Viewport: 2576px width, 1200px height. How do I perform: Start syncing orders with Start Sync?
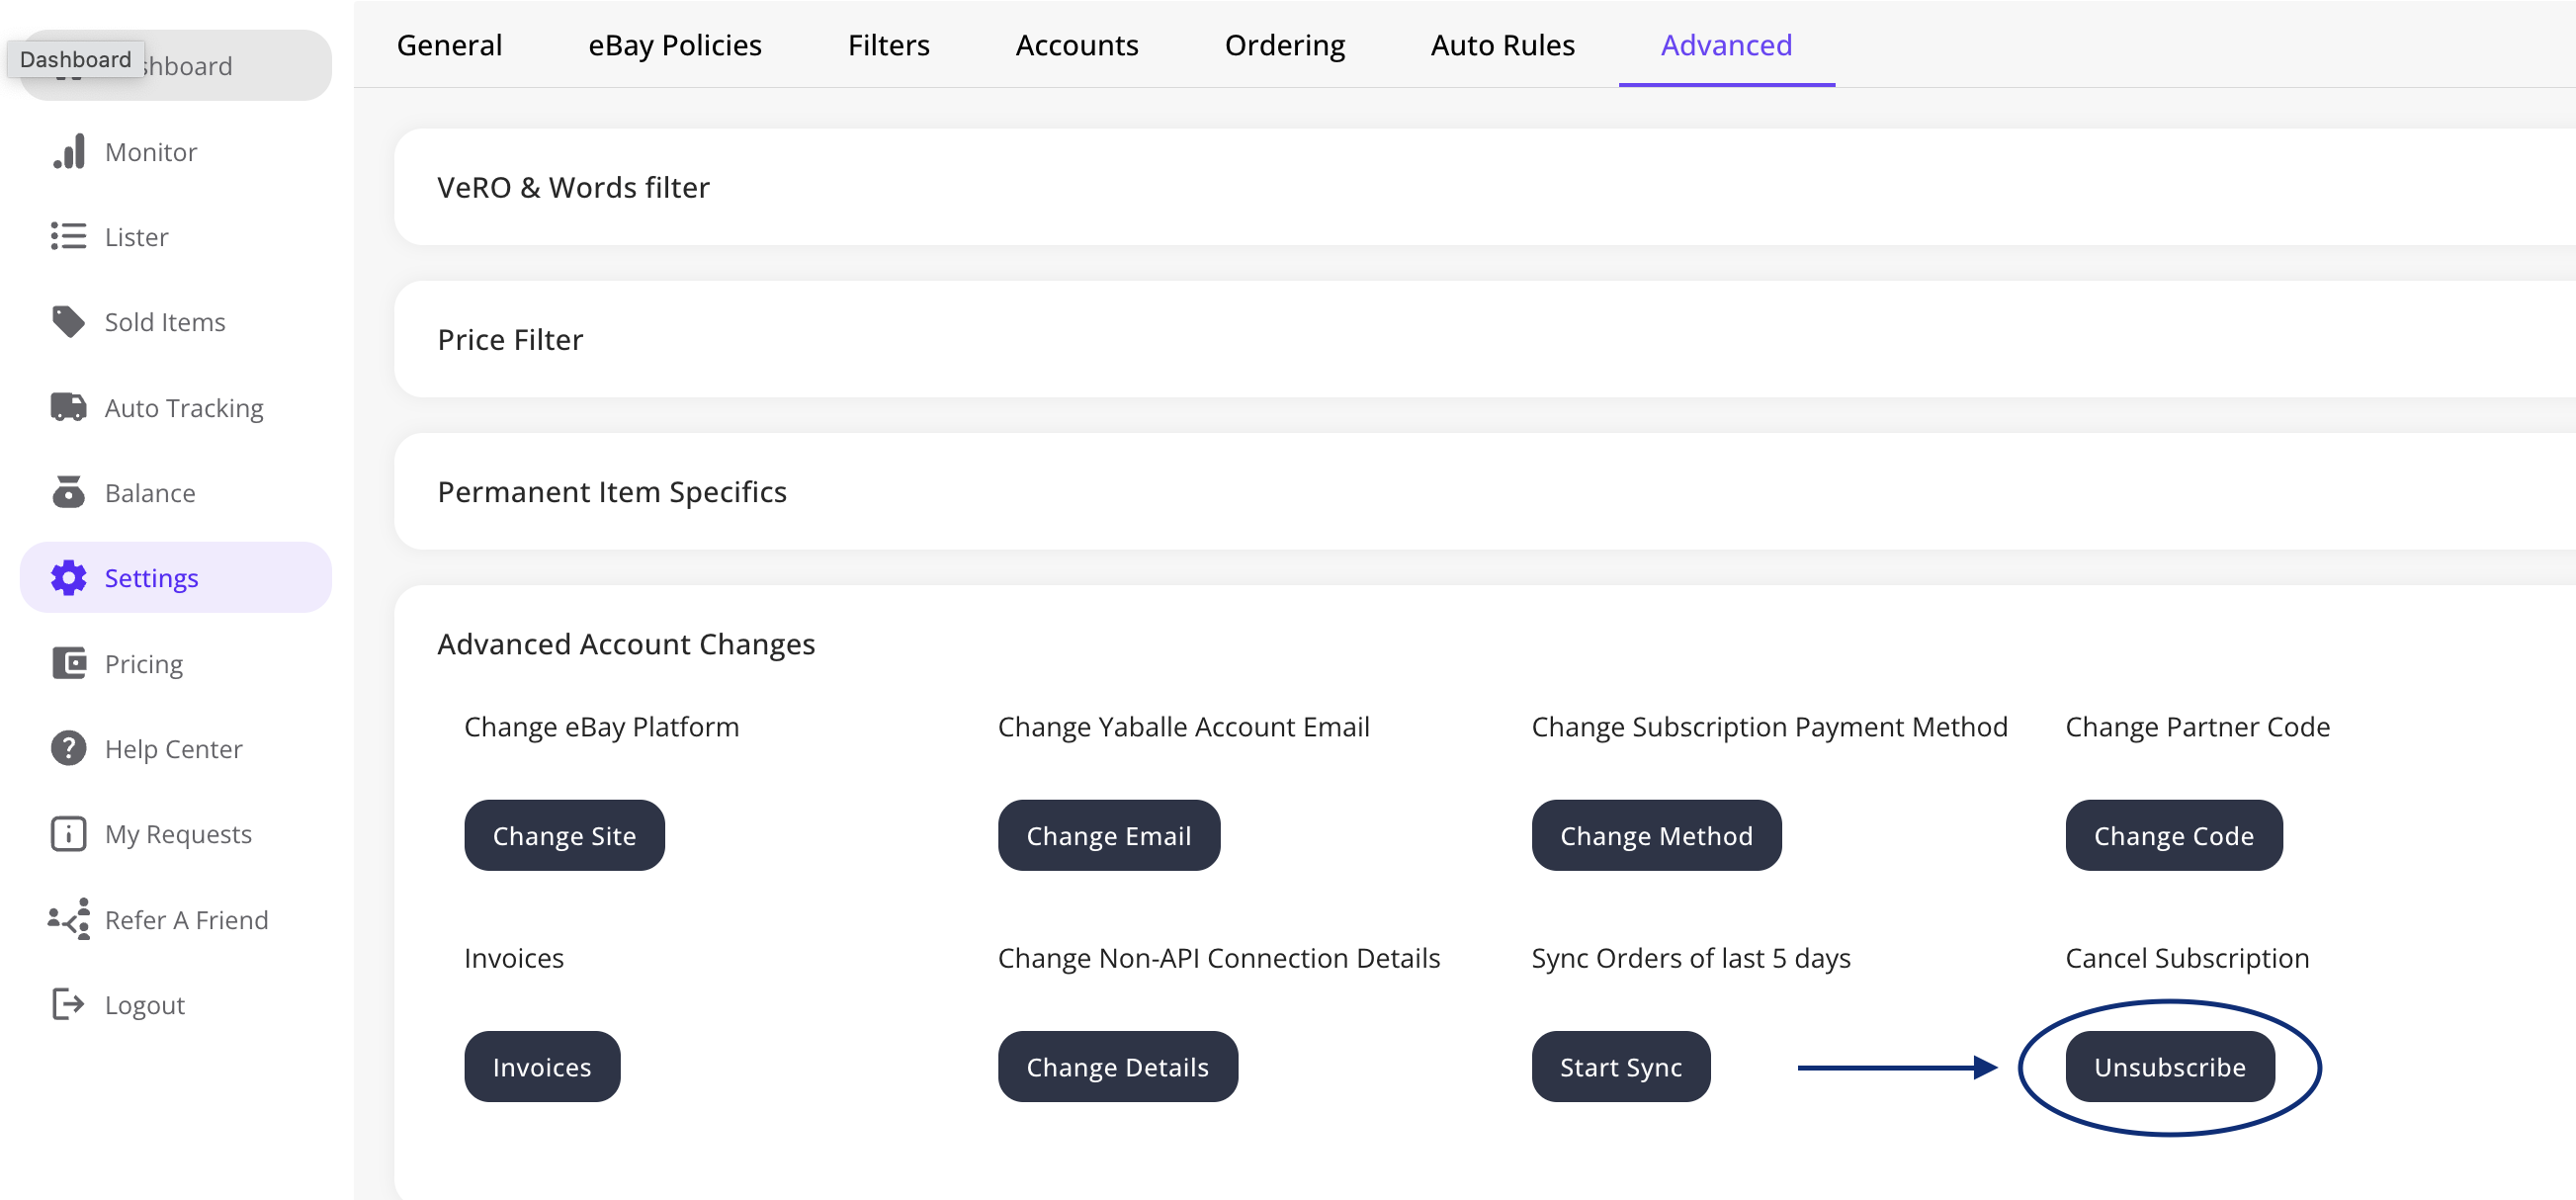click(x=1621, y=1066)
